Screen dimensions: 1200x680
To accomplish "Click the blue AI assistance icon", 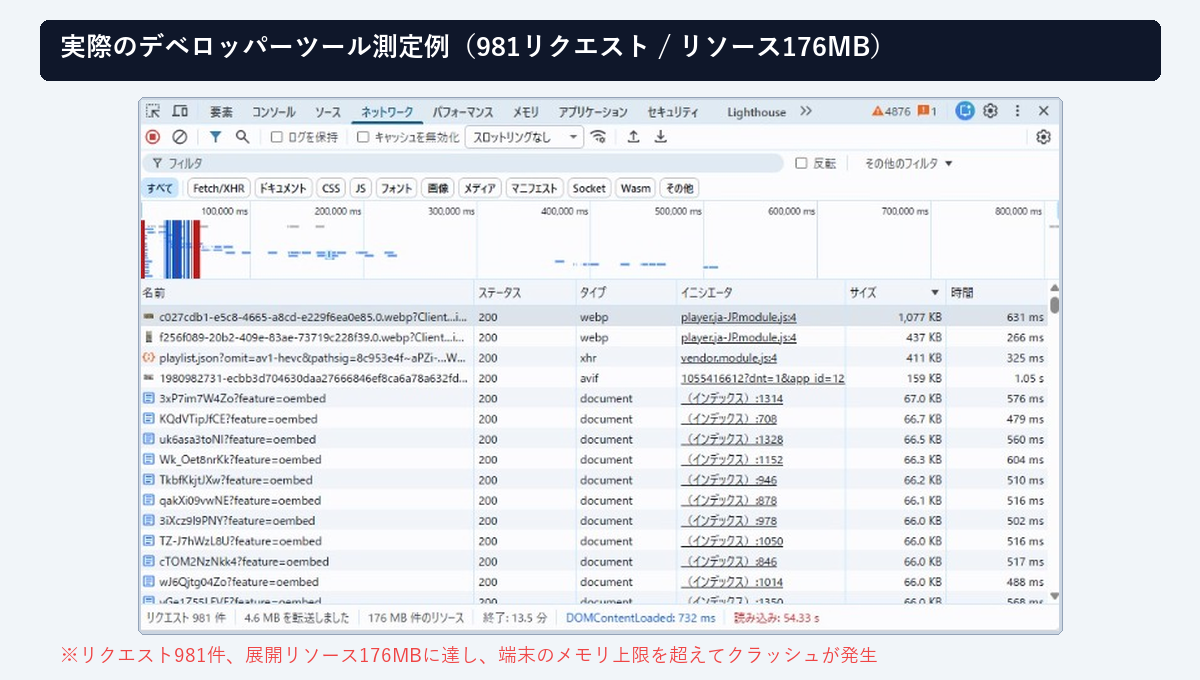I will (x=965, y=111).
